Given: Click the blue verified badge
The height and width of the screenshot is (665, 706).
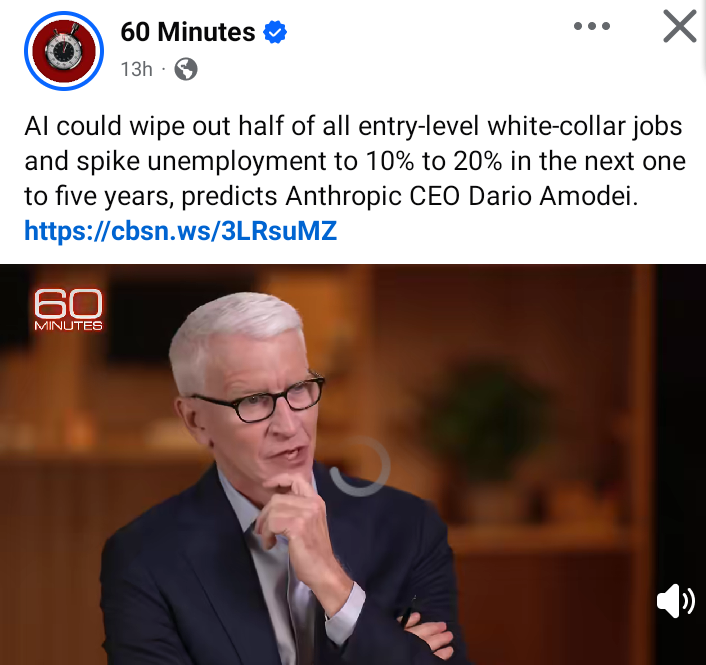Looking at the screenshot, I should point(275,32).
